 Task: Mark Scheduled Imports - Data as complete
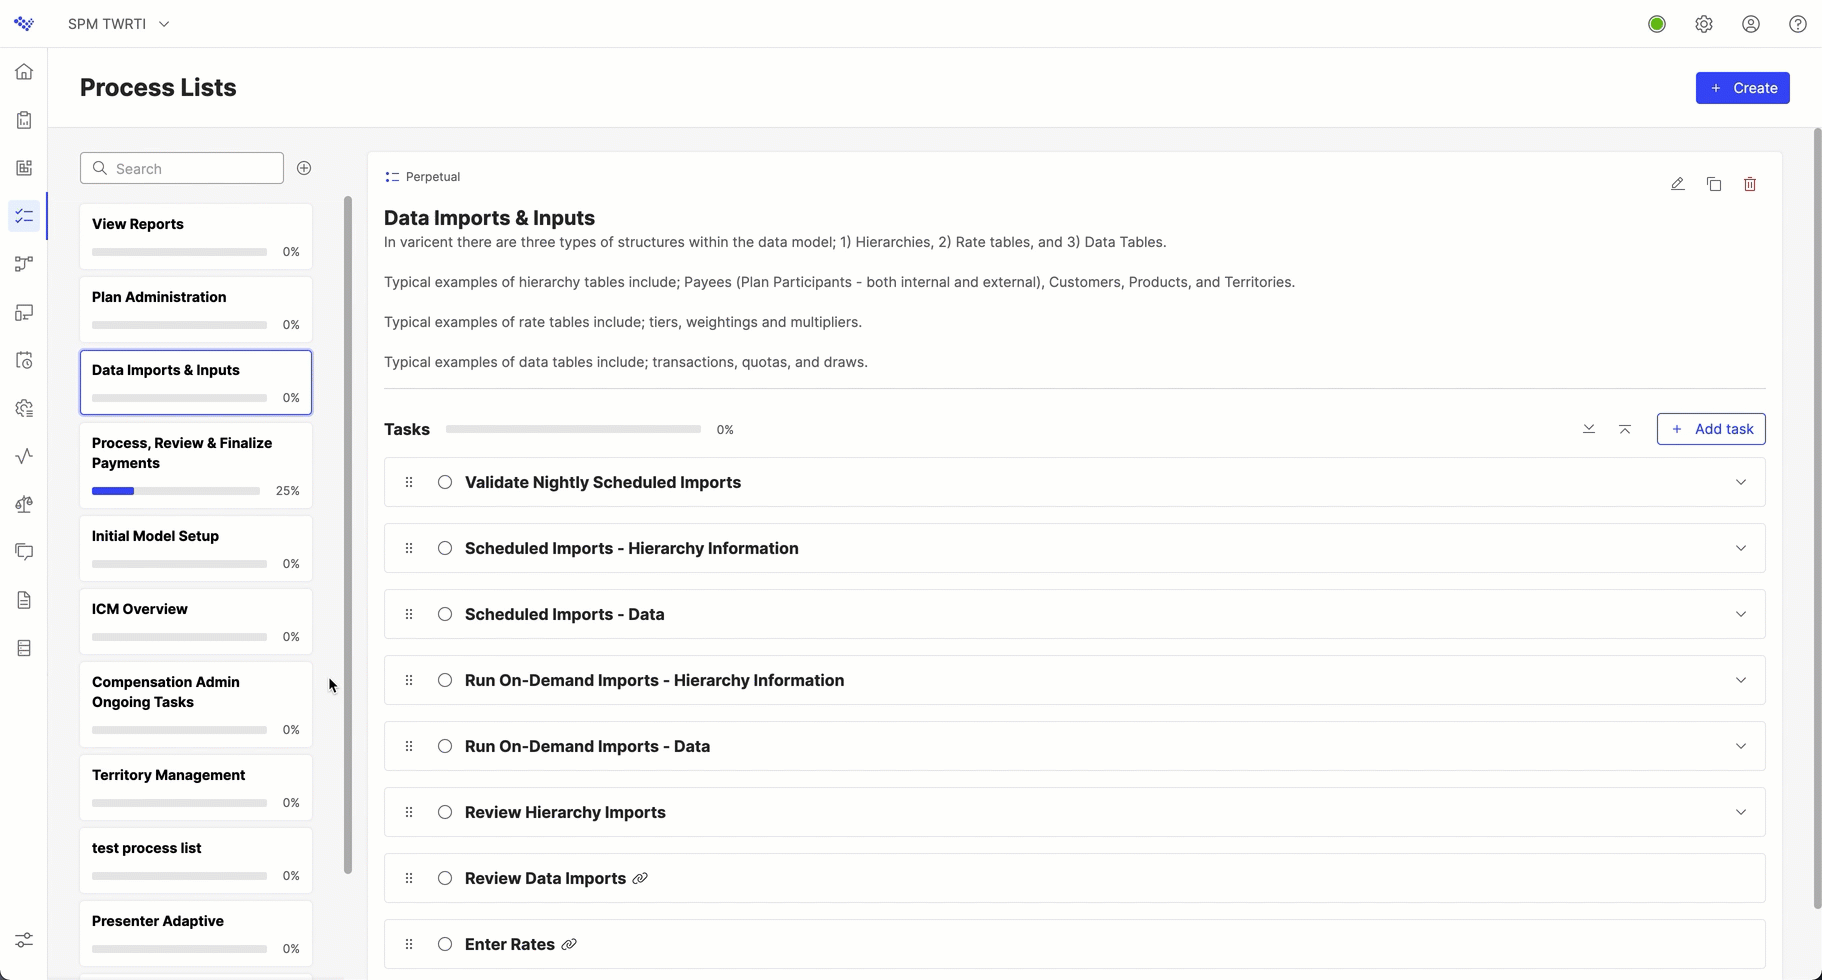445,614
